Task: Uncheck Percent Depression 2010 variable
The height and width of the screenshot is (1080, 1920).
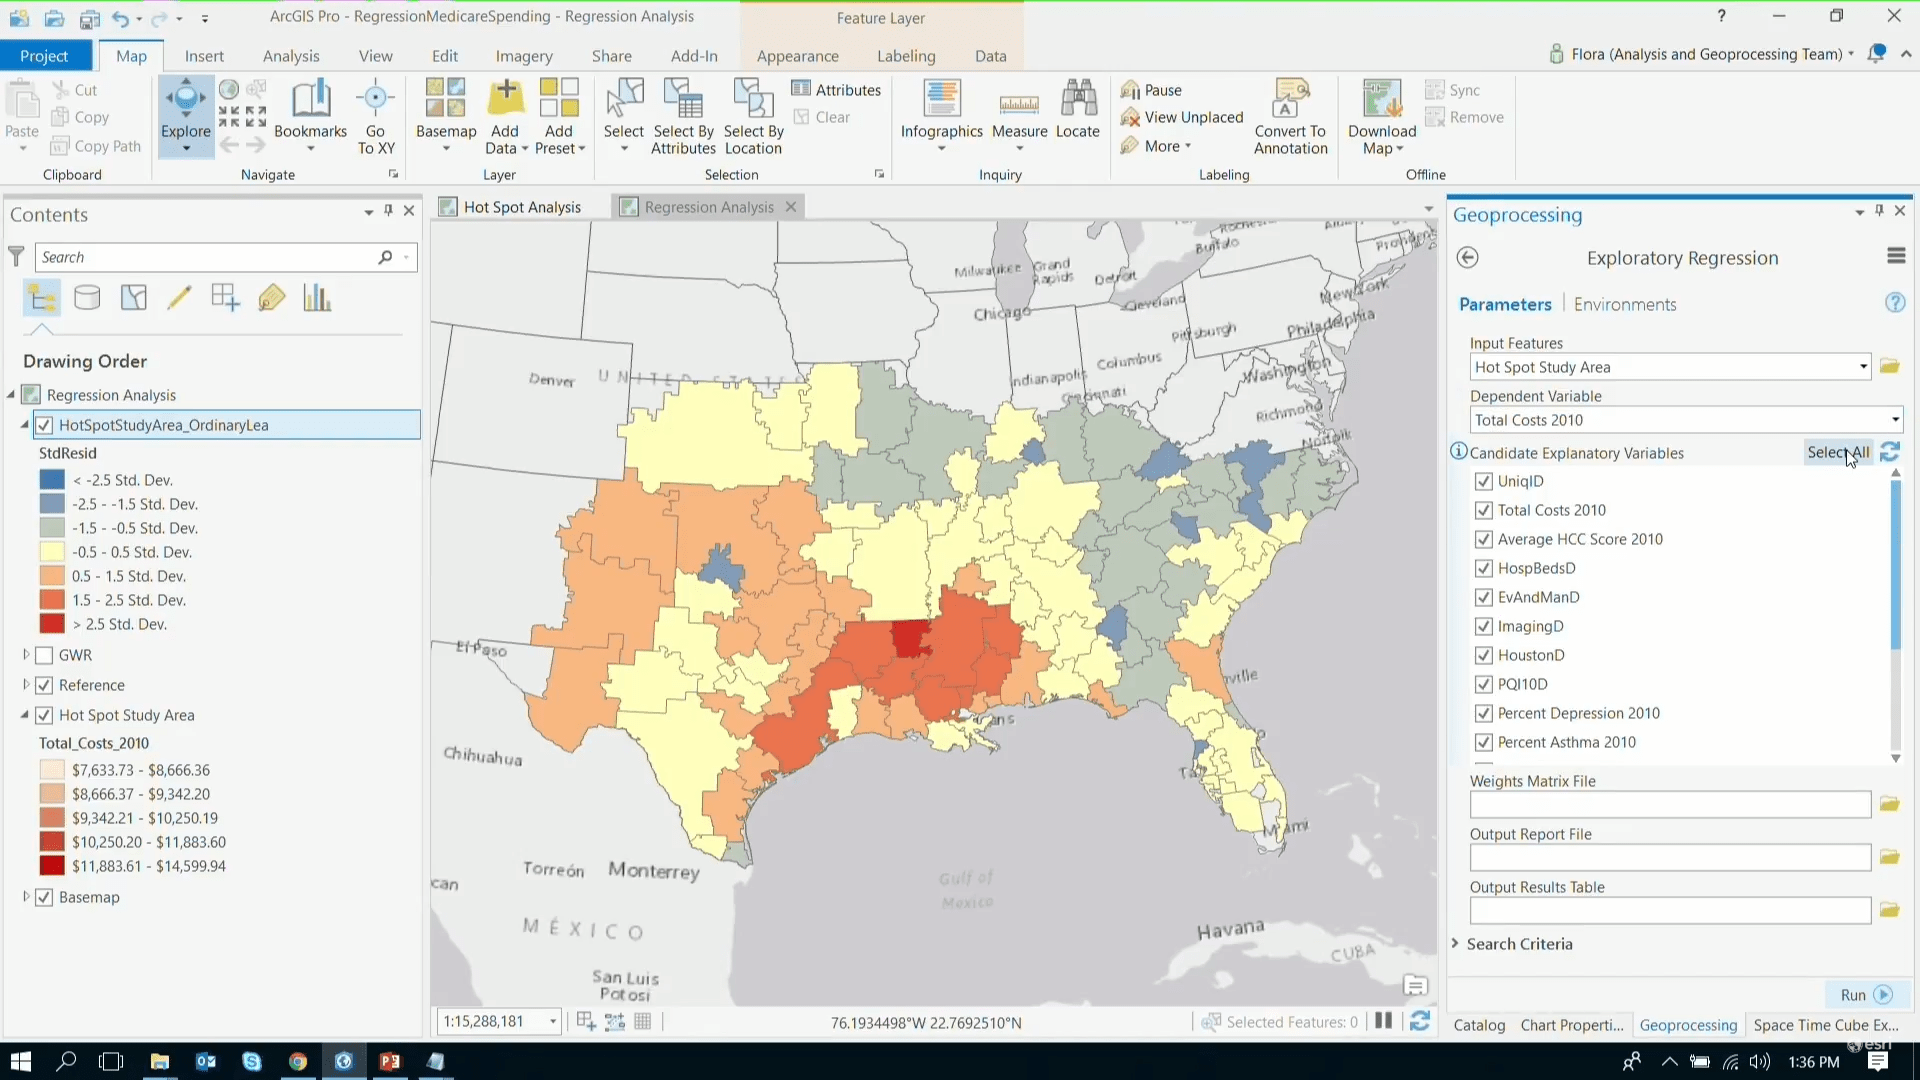Action: point(1484,714)
